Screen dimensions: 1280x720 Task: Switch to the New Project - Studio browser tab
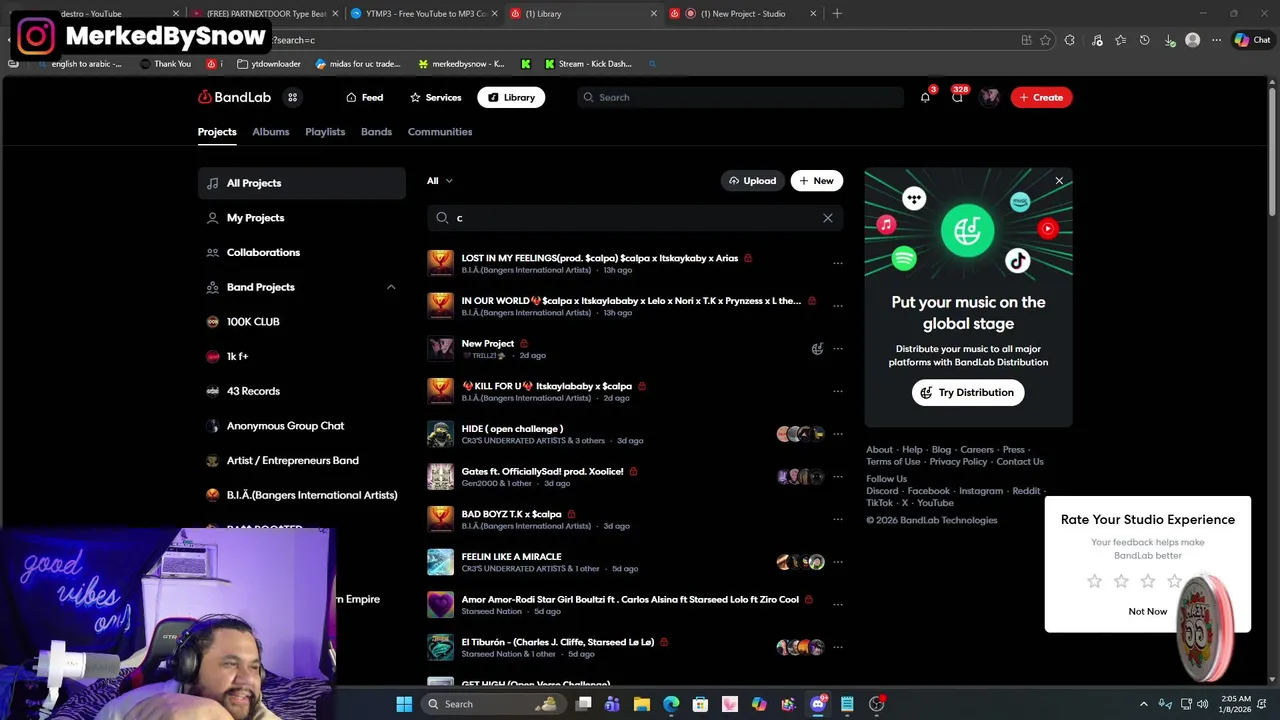[744, 14]
